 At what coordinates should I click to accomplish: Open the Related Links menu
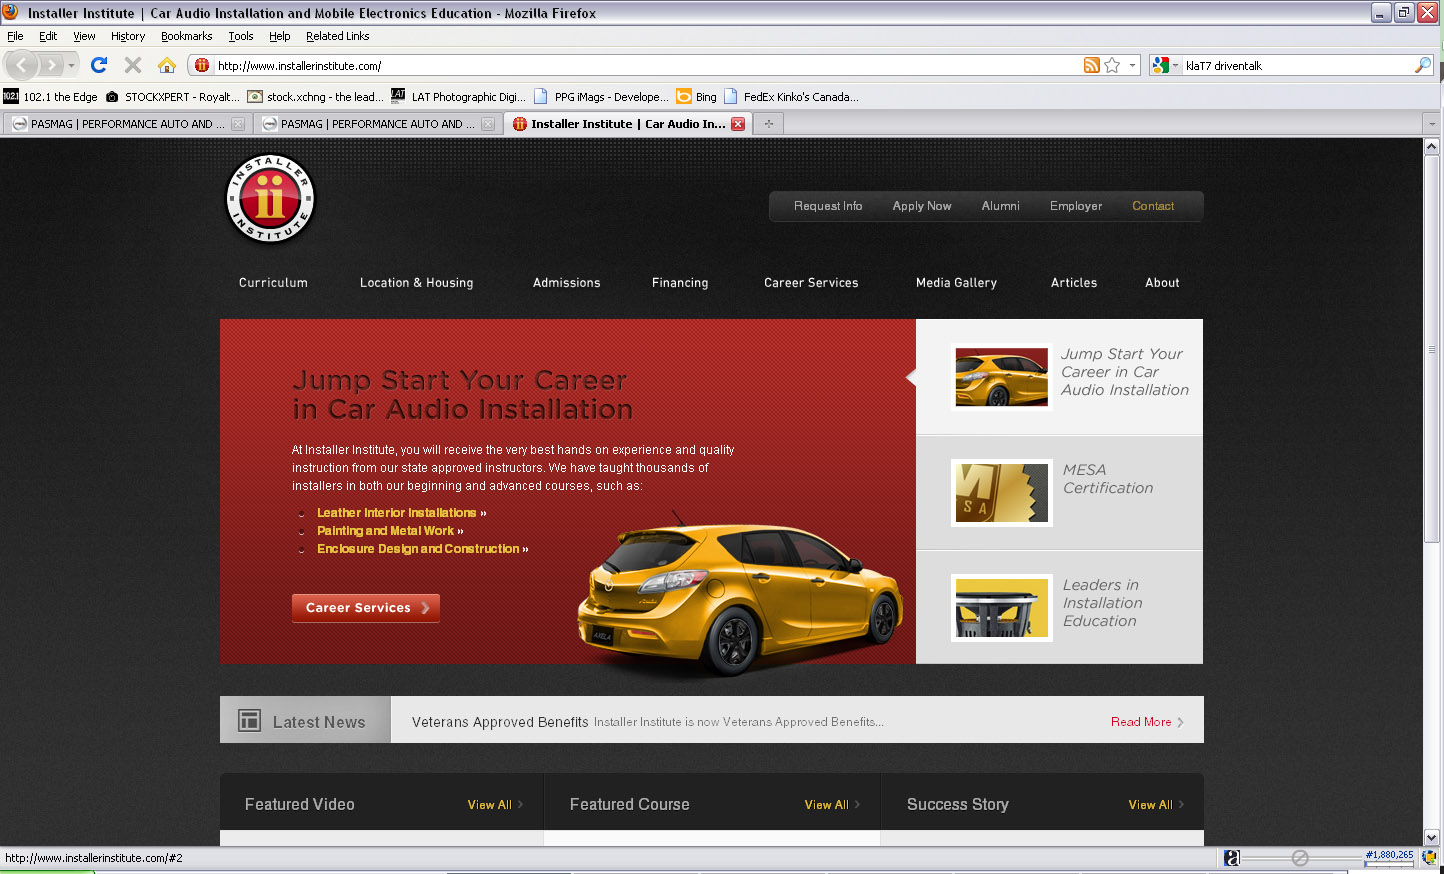338,36
